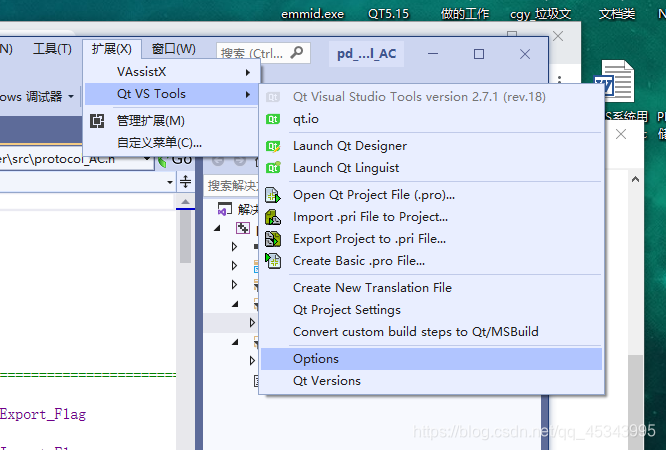Image resolution: width=666 pixels, height=450 pixels.
Task: Click the Open Qt Project File icon
Action: pos(273,195)
